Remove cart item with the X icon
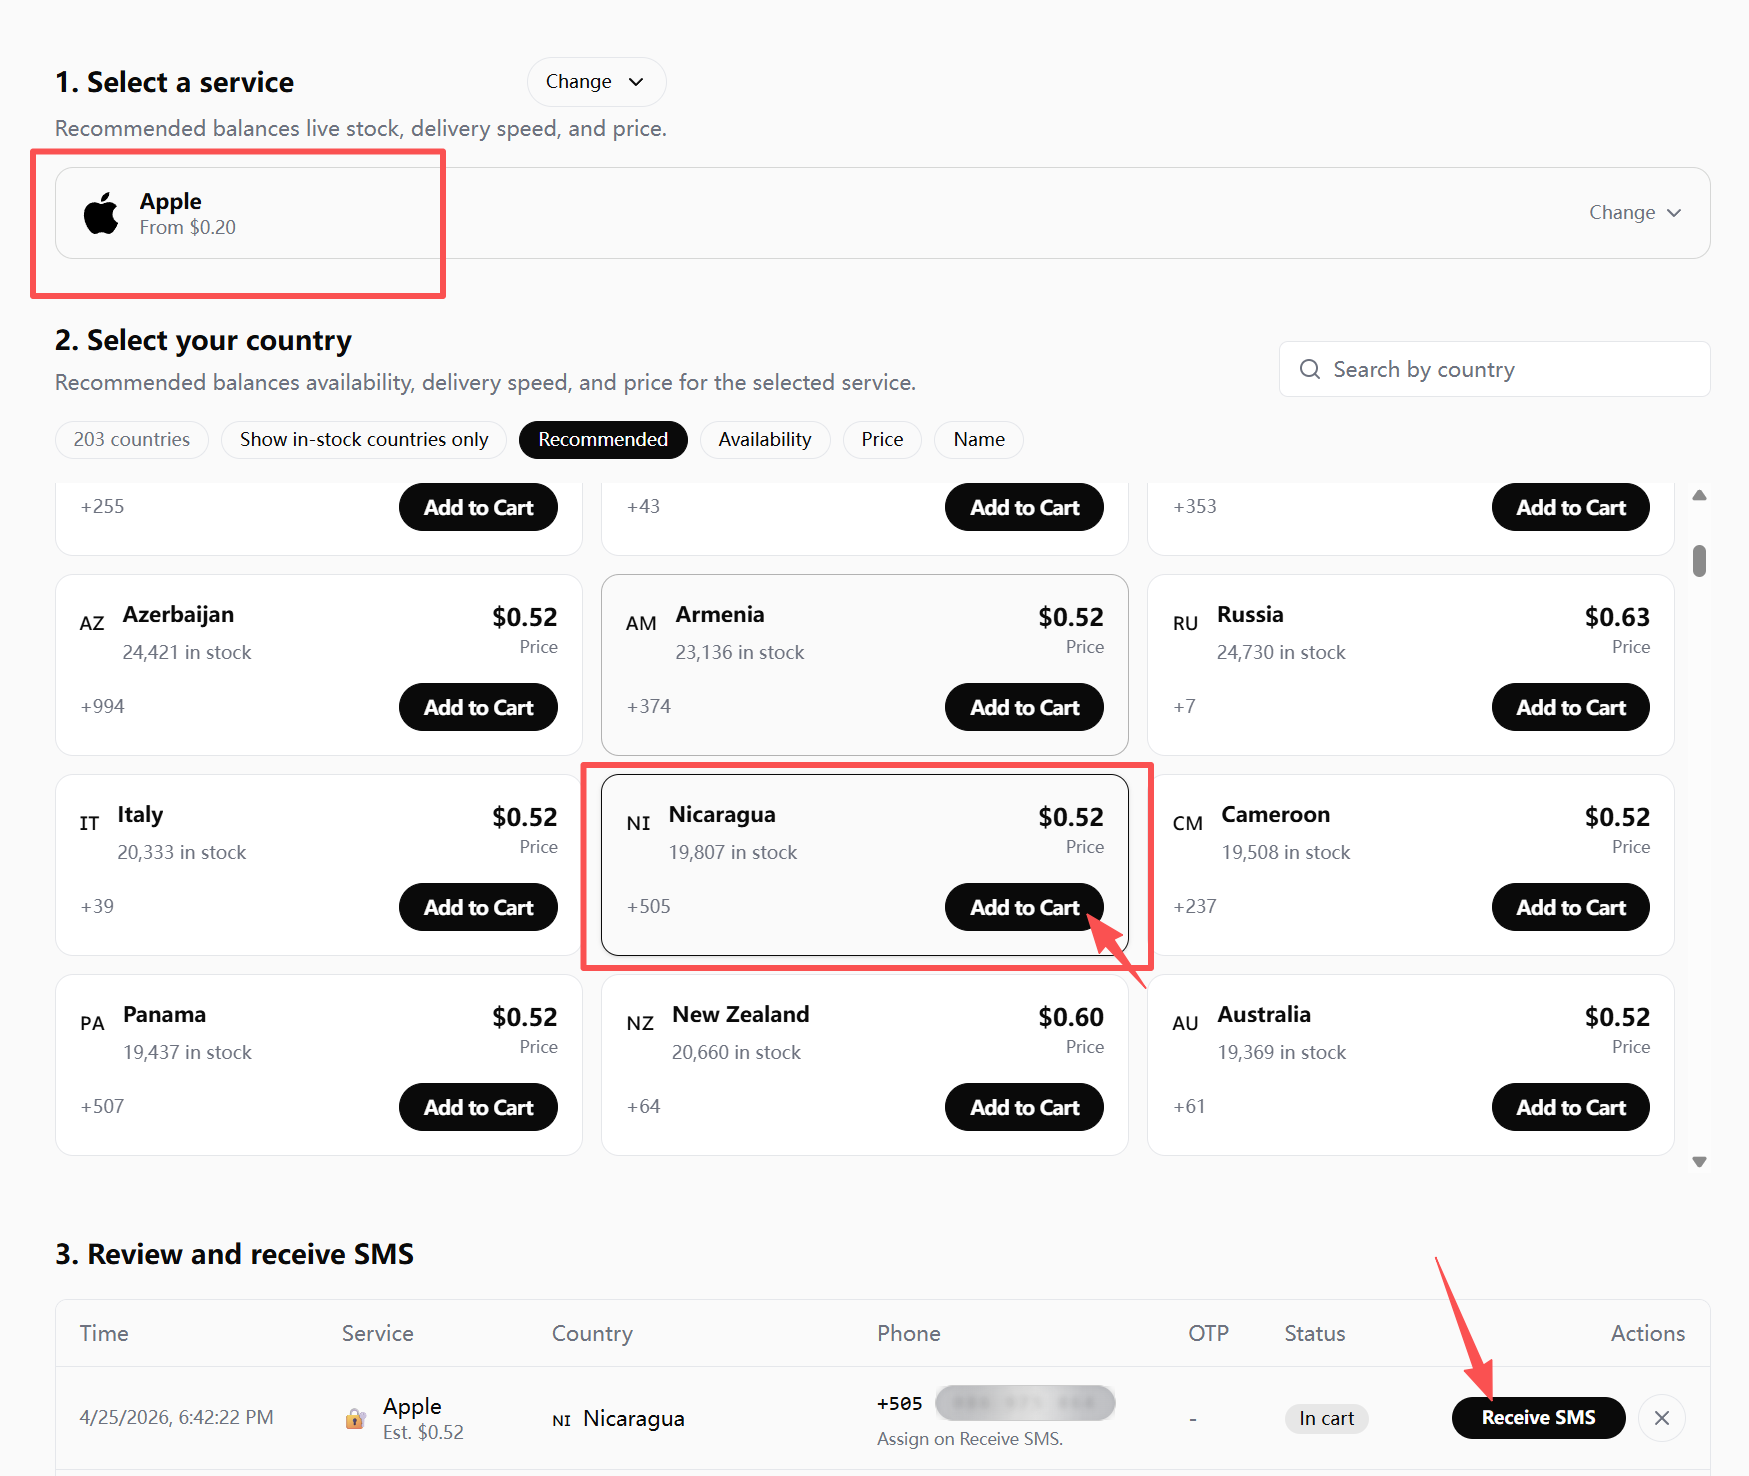The height and width of the screenshot is (1476, 1749). coord(1661,1418)
